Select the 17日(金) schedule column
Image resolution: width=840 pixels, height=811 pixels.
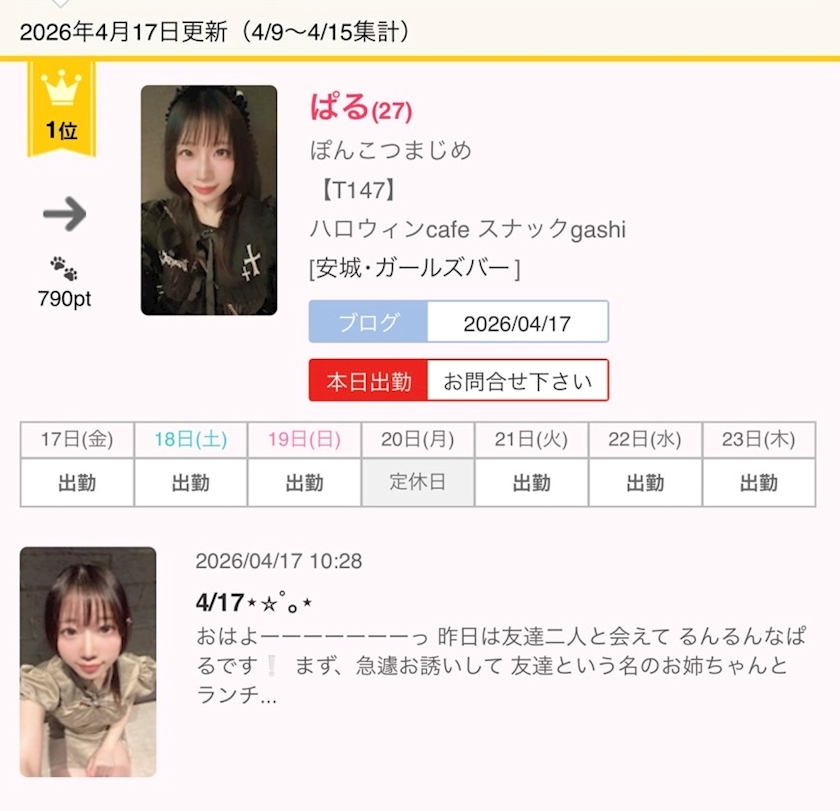coord(77,464)
